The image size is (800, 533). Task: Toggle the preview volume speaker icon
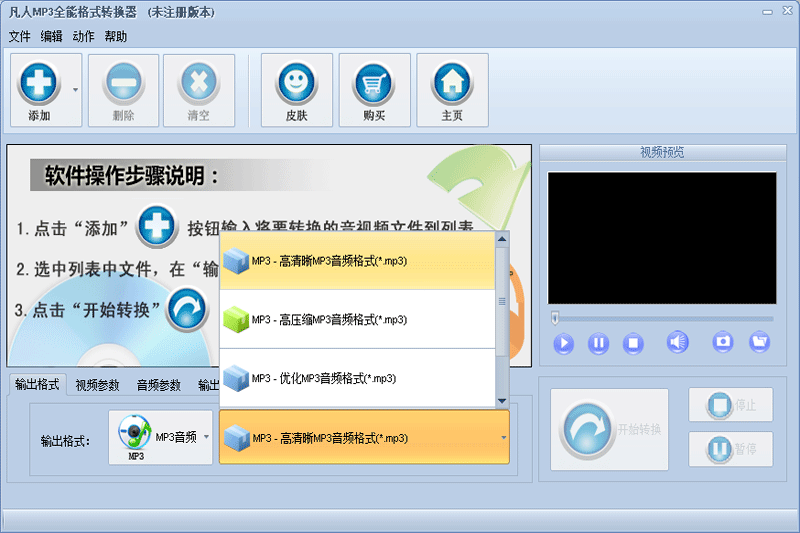coord(678,342)
